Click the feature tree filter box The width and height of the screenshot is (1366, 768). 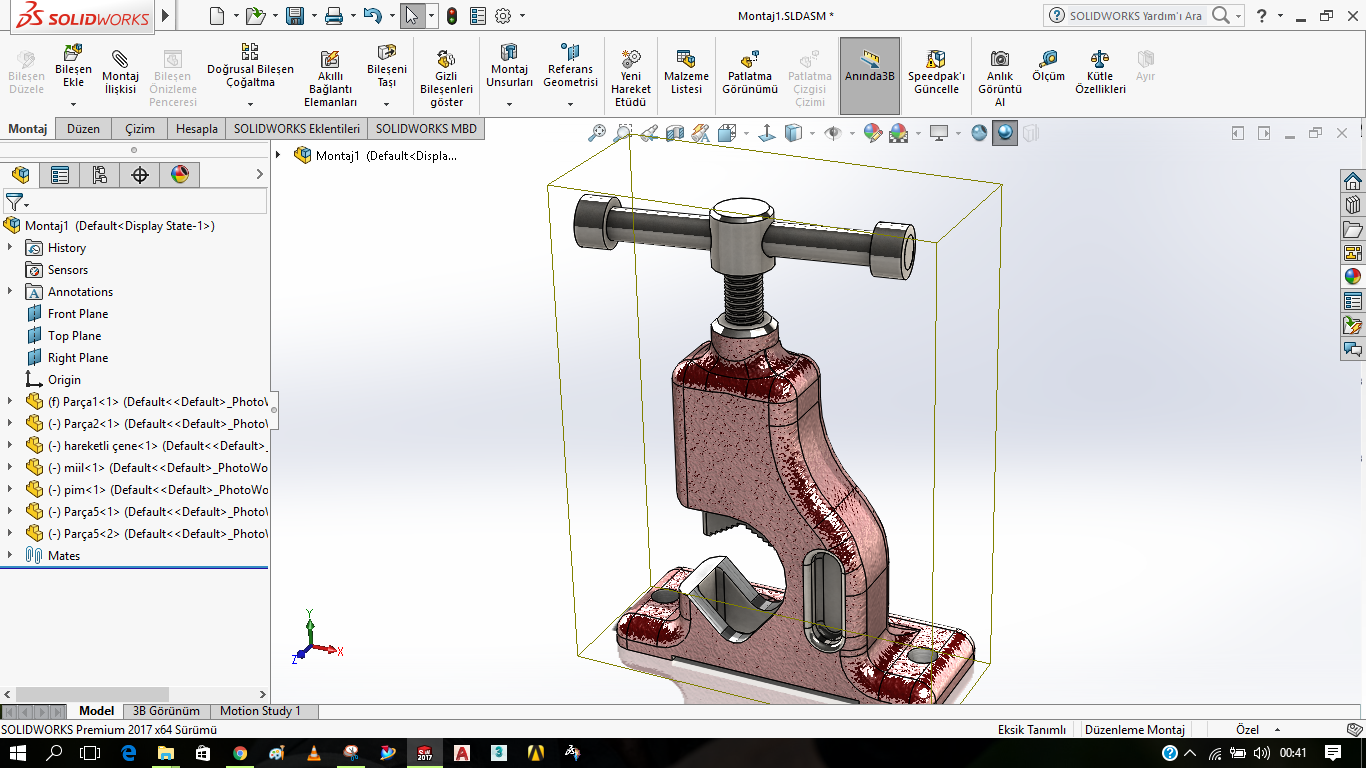(134, 201)
